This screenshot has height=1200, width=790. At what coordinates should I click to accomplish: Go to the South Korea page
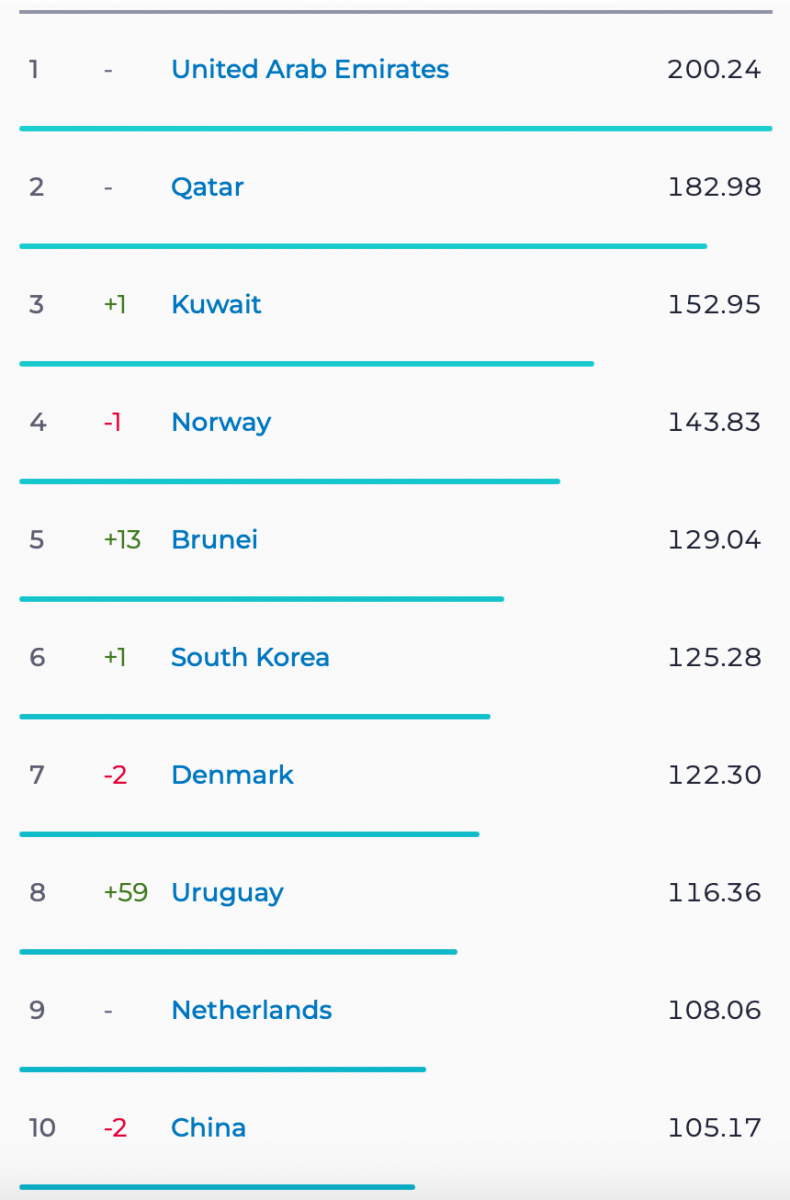point(250,657)
